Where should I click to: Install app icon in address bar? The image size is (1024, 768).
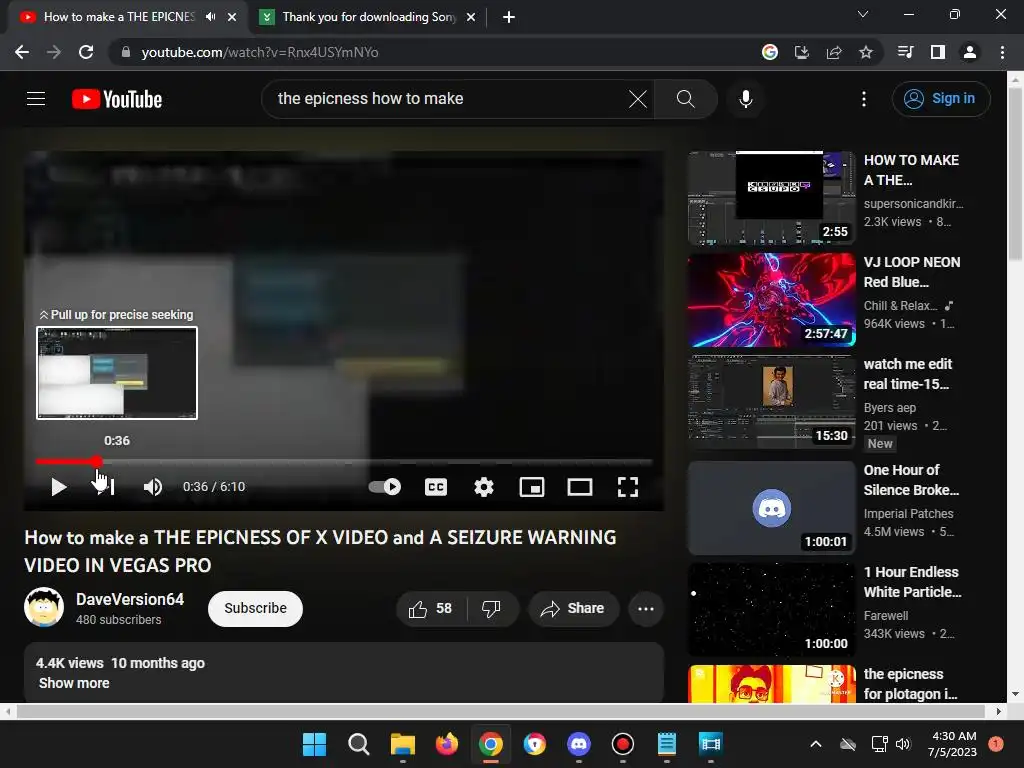pos(801,52)
